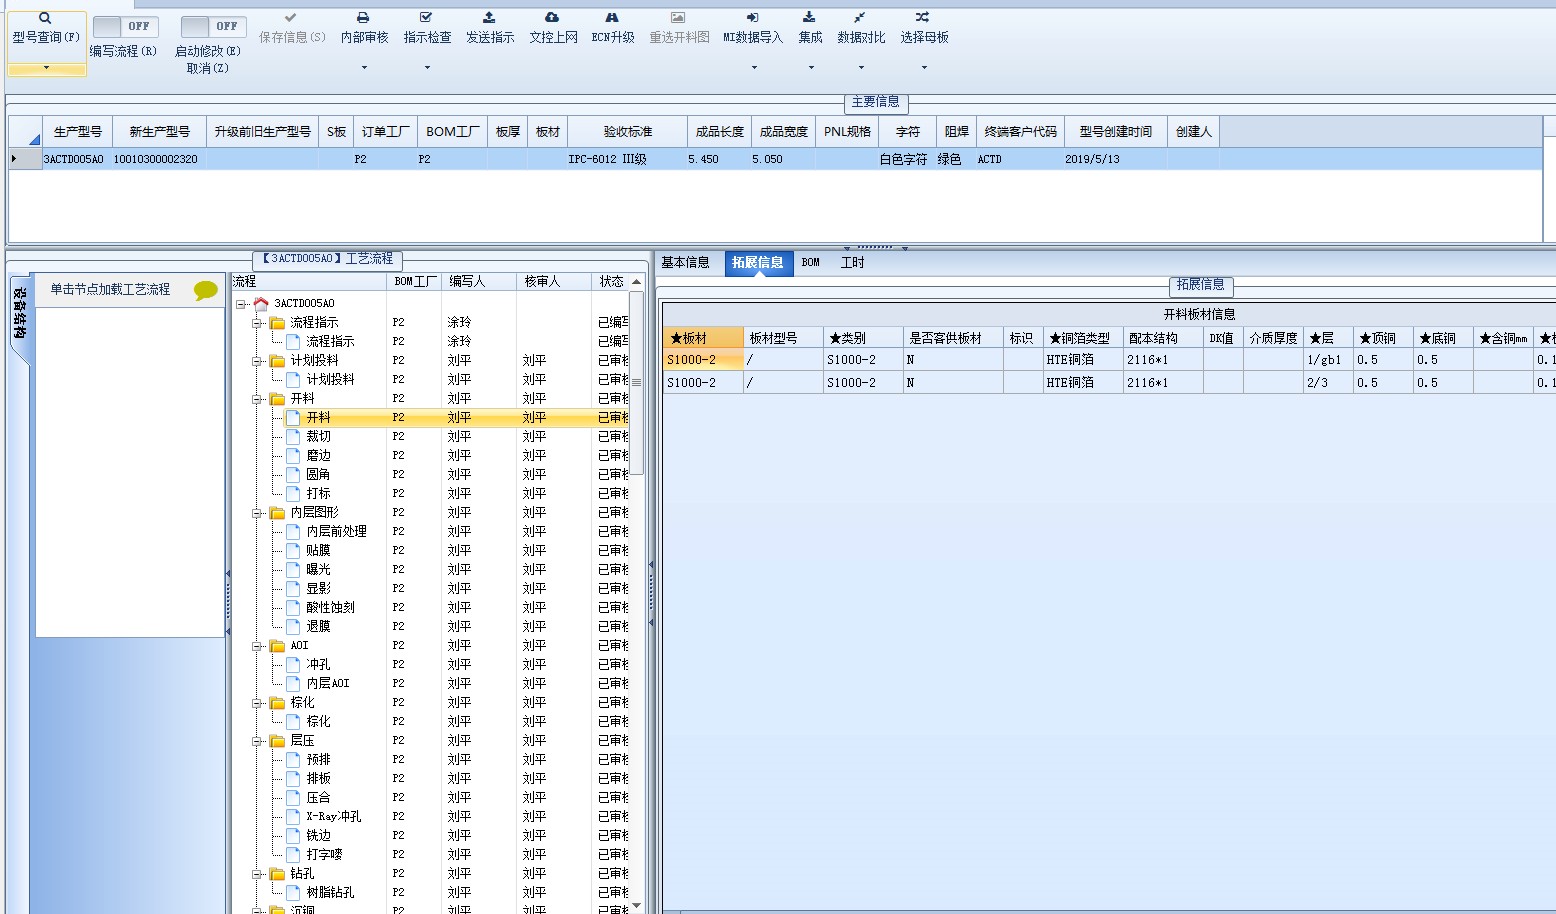The image size is (1556, 914).
Task: Click the 重选开料图 image icon
Action: coord(678,18)
